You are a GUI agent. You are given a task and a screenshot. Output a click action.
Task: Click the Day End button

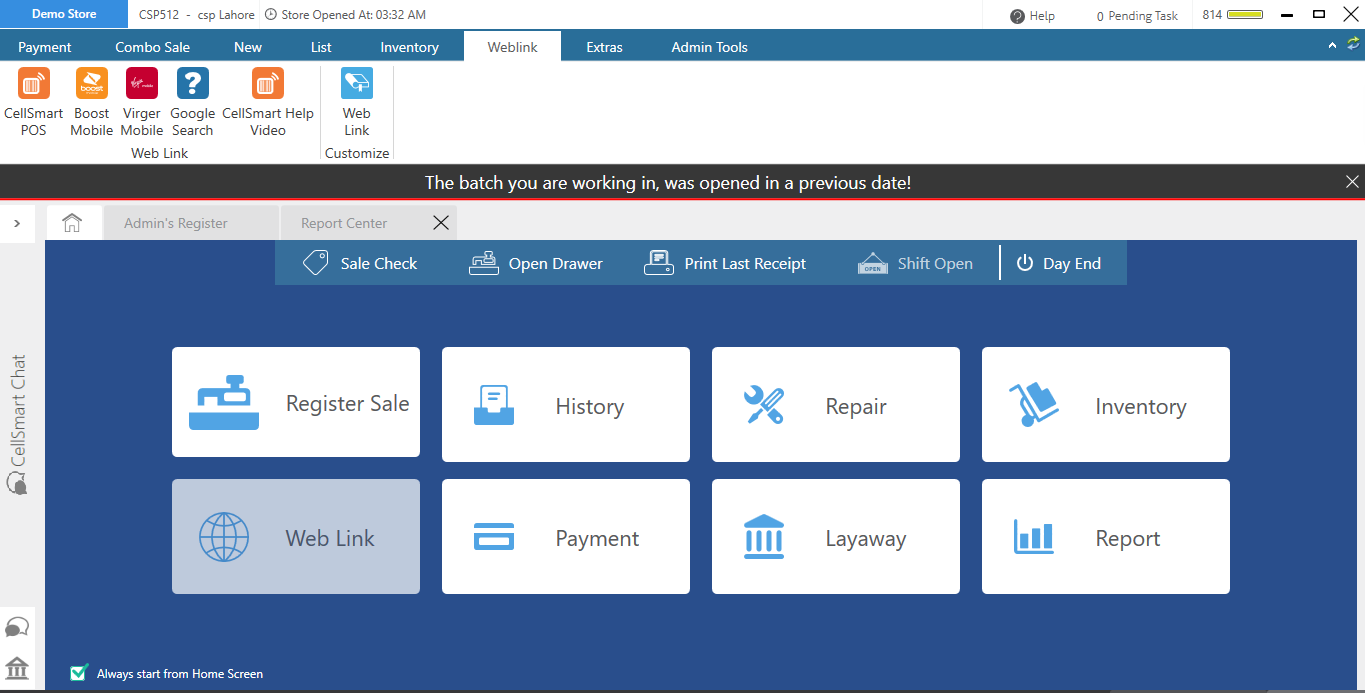tap(1059, 264)
